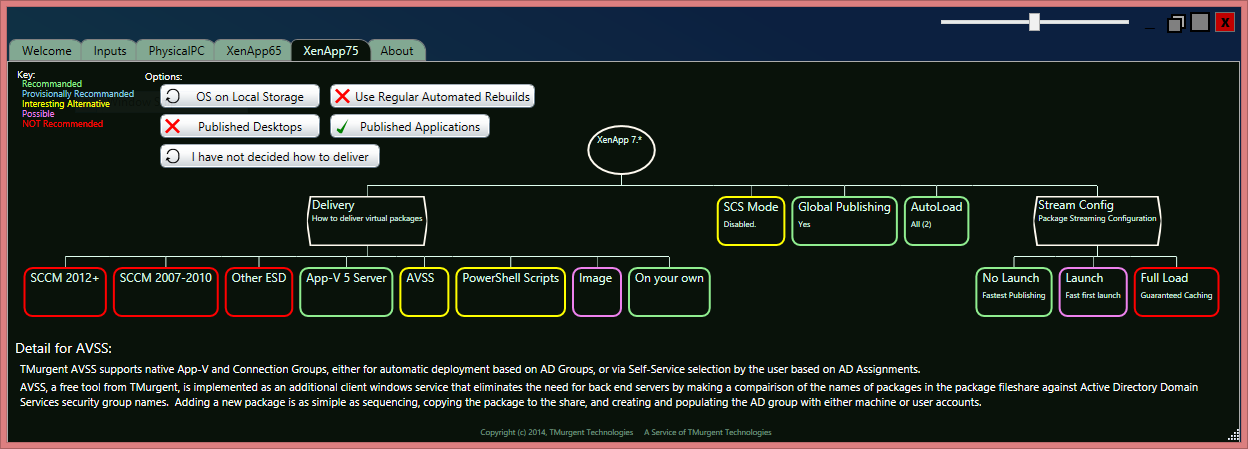This screenshot has width=1248, height=449.
Task: Select the No Launch streaming box
Action: [x=1014, y=292]
